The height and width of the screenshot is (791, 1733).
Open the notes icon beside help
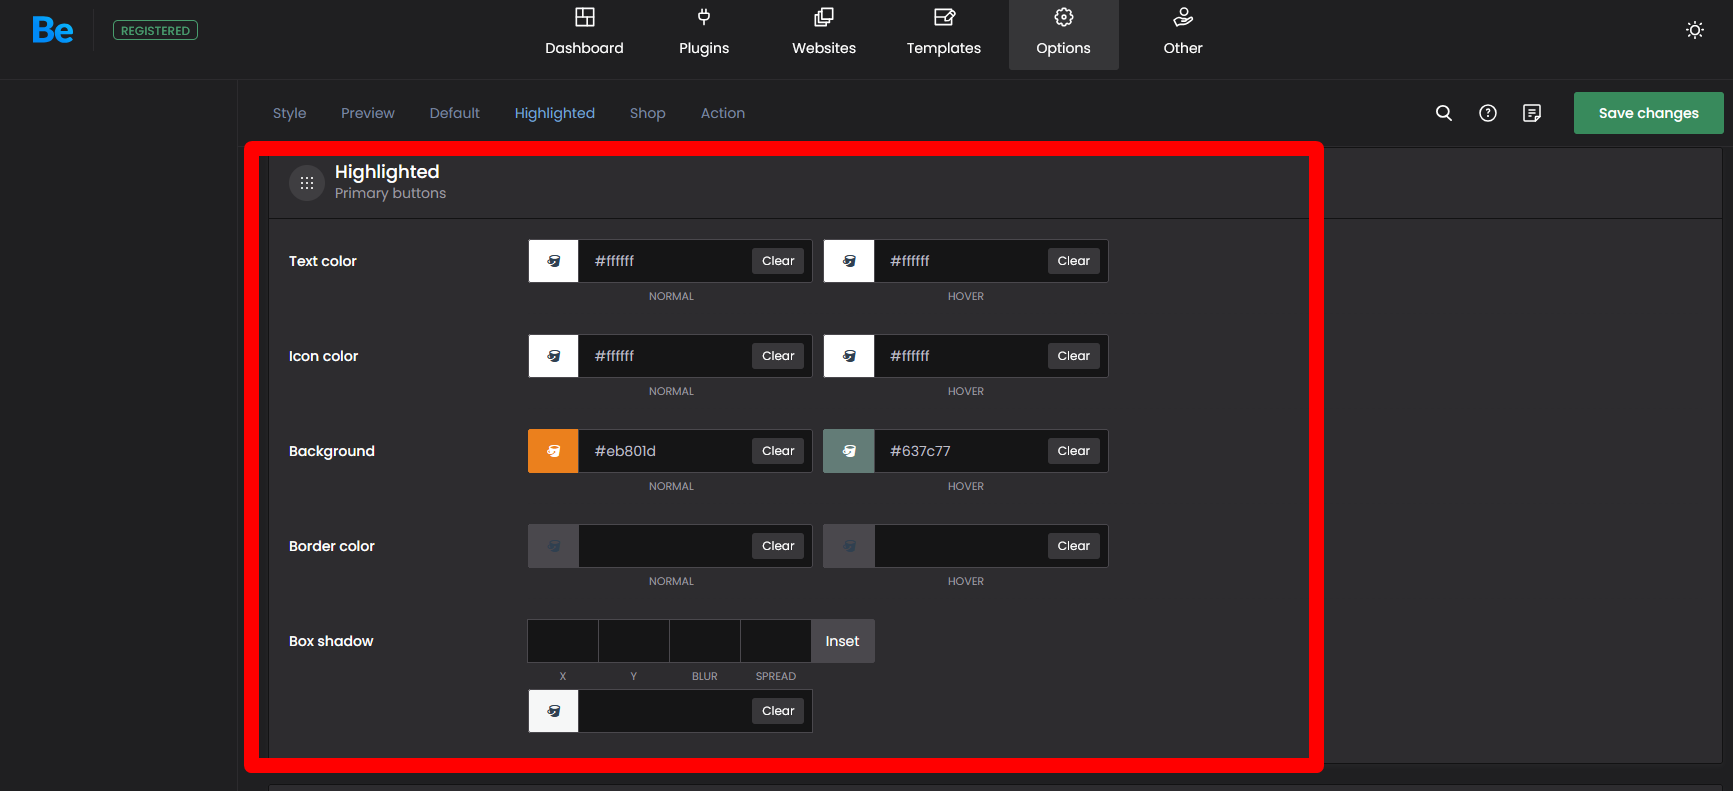pos(1531,113)
